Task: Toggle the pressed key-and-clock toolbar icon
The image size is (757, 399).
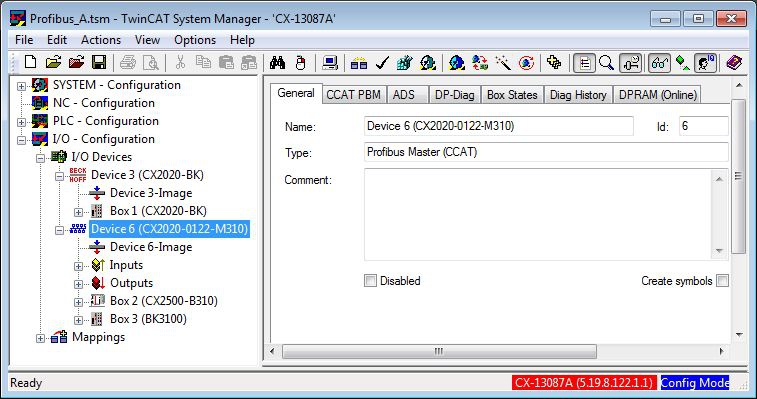Action: pyautogui.click(x=631, y=63)
